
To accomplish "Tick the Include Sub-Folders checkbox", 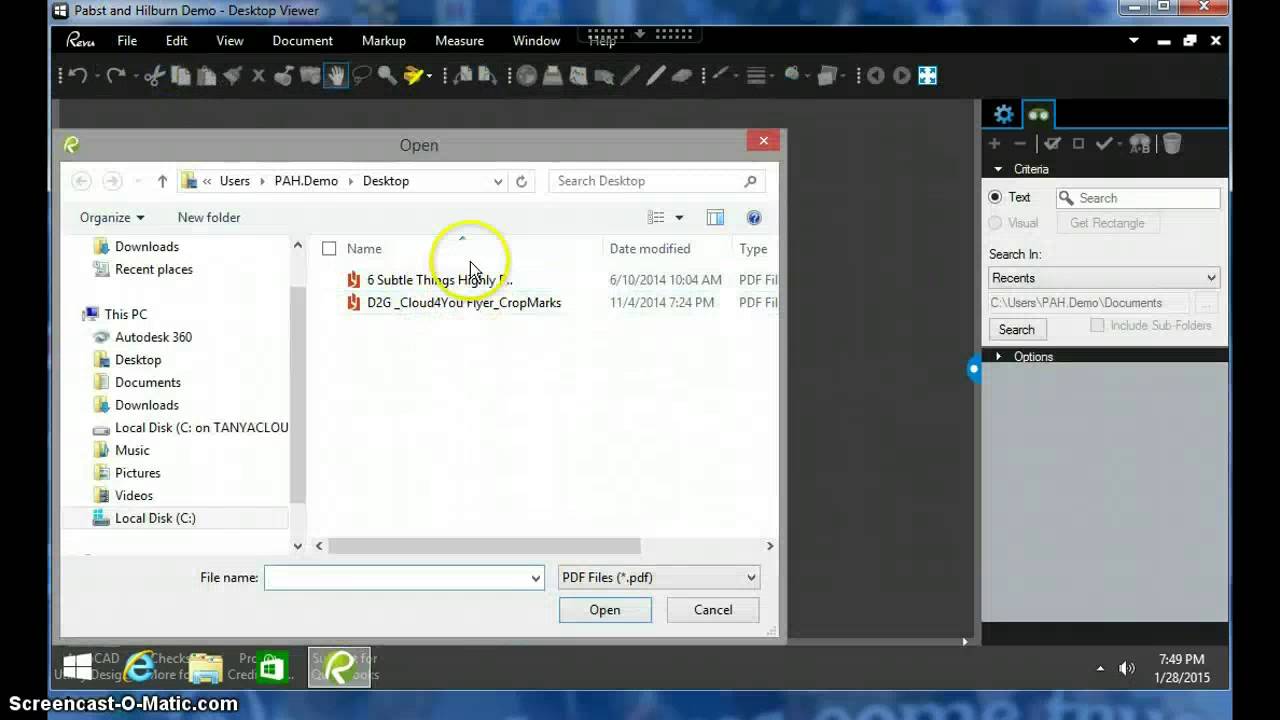I will click(1097, 326).
